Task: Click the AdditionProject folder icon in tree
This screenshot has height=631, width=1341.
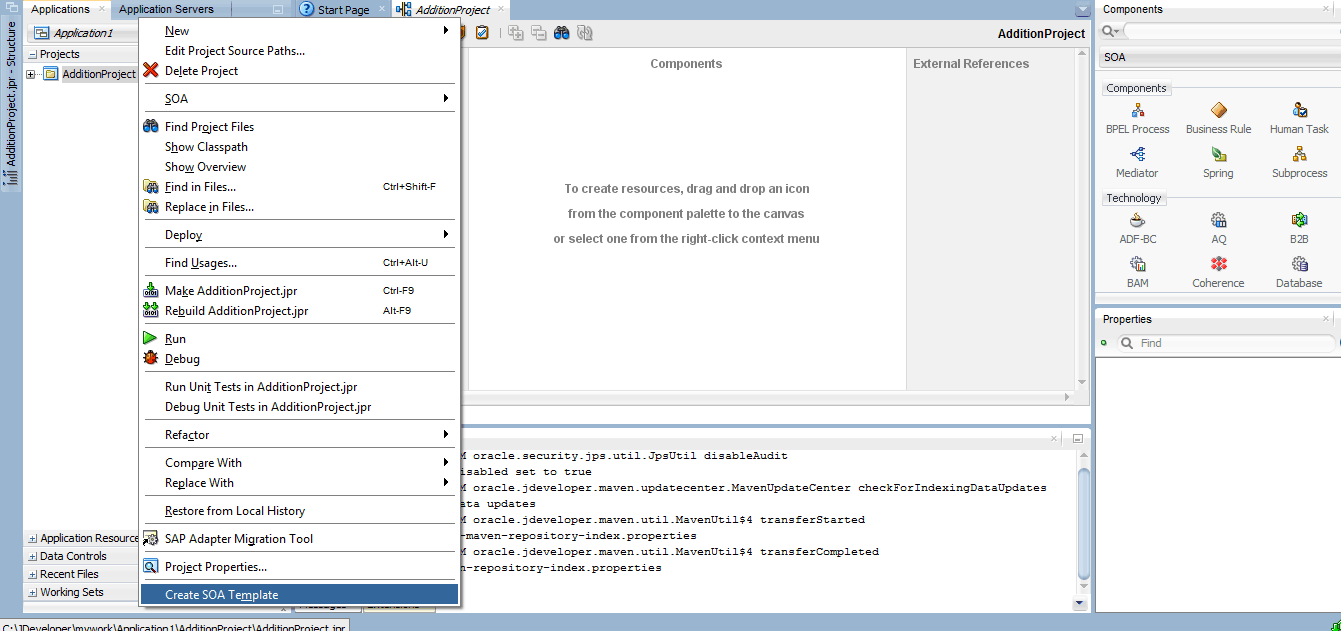Action: point(51,74)
